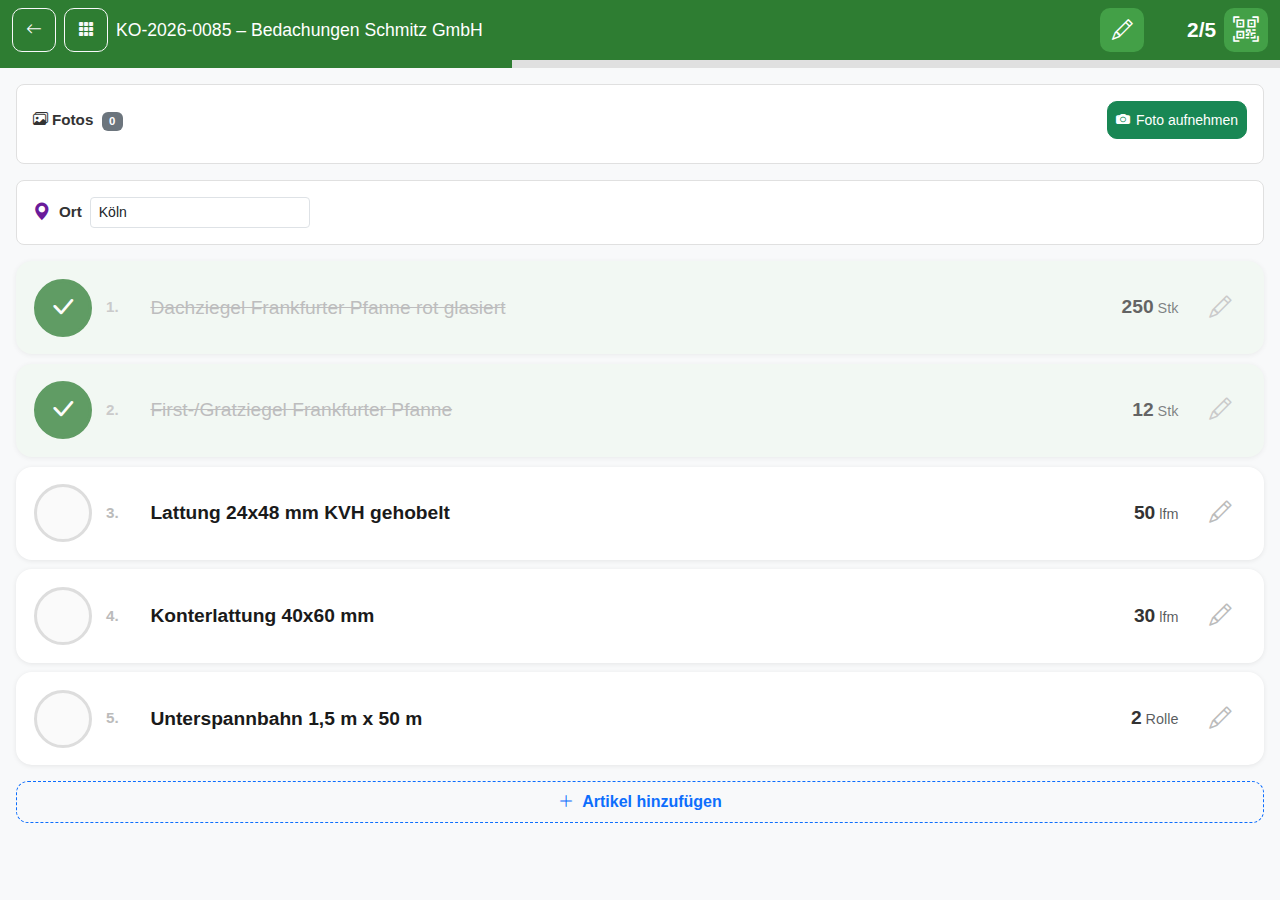Click the quantity 30 lfm
This screenshot has width=1280, height=900.
(x=1156, y=616)
